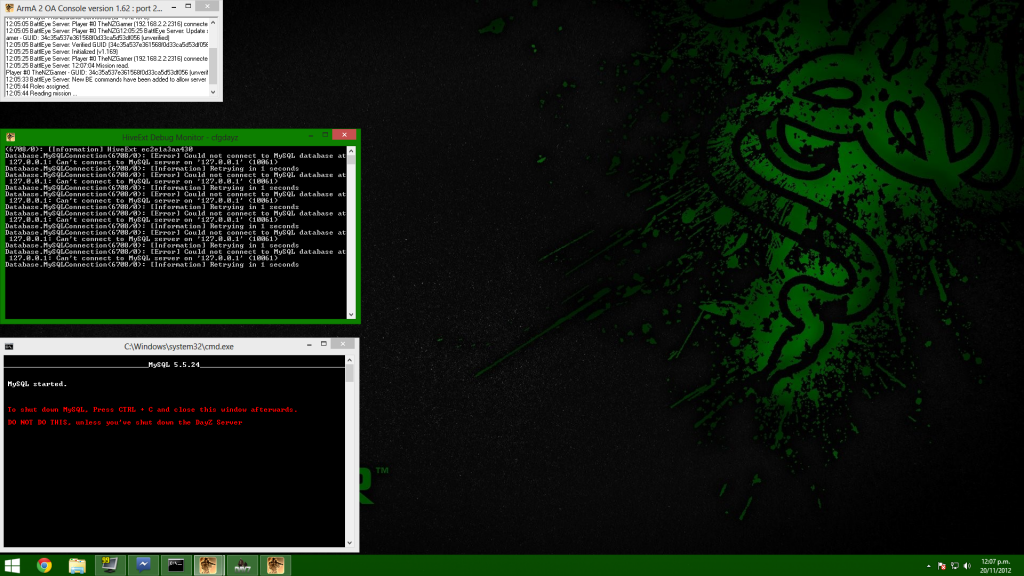The image size is (1024, 576).
Task: Open the network tray icon
Action: (x=955, y=566)
